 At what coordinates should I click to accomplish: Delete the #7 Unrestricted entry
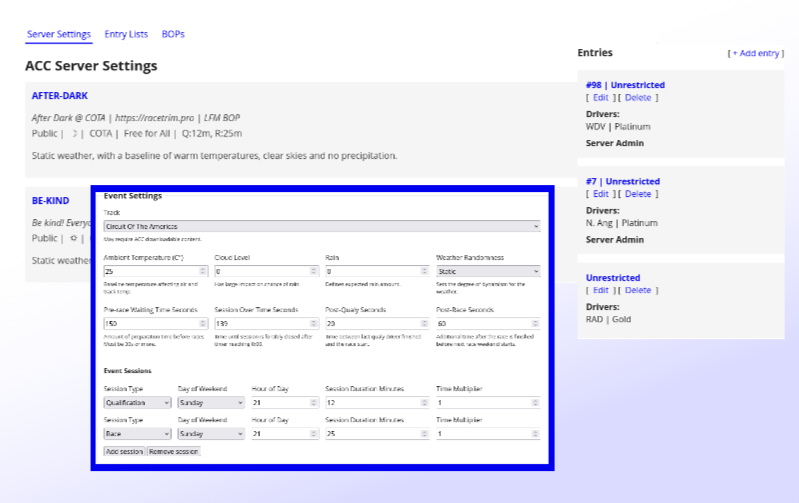pyautogui.click(x=638, y=194)
